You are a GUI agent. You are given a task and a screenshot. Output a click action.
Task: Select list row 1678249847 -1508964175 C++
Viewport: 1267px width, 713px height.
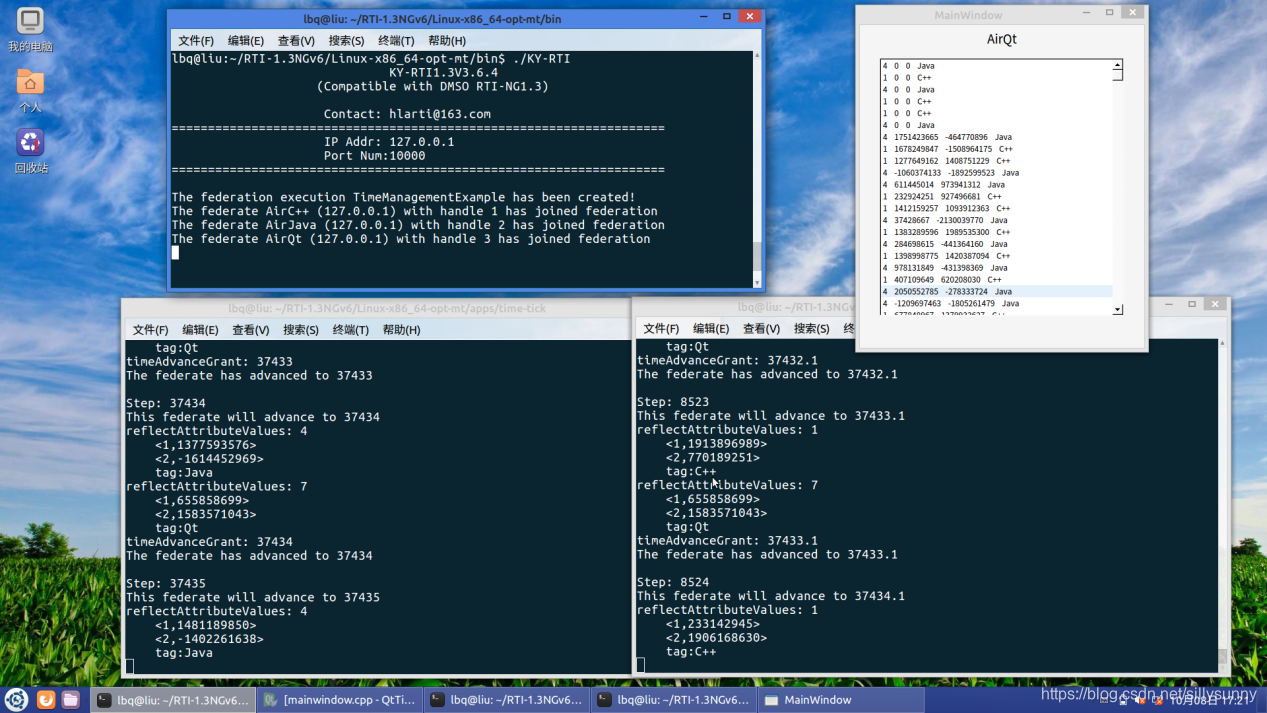tap(996, 149)
